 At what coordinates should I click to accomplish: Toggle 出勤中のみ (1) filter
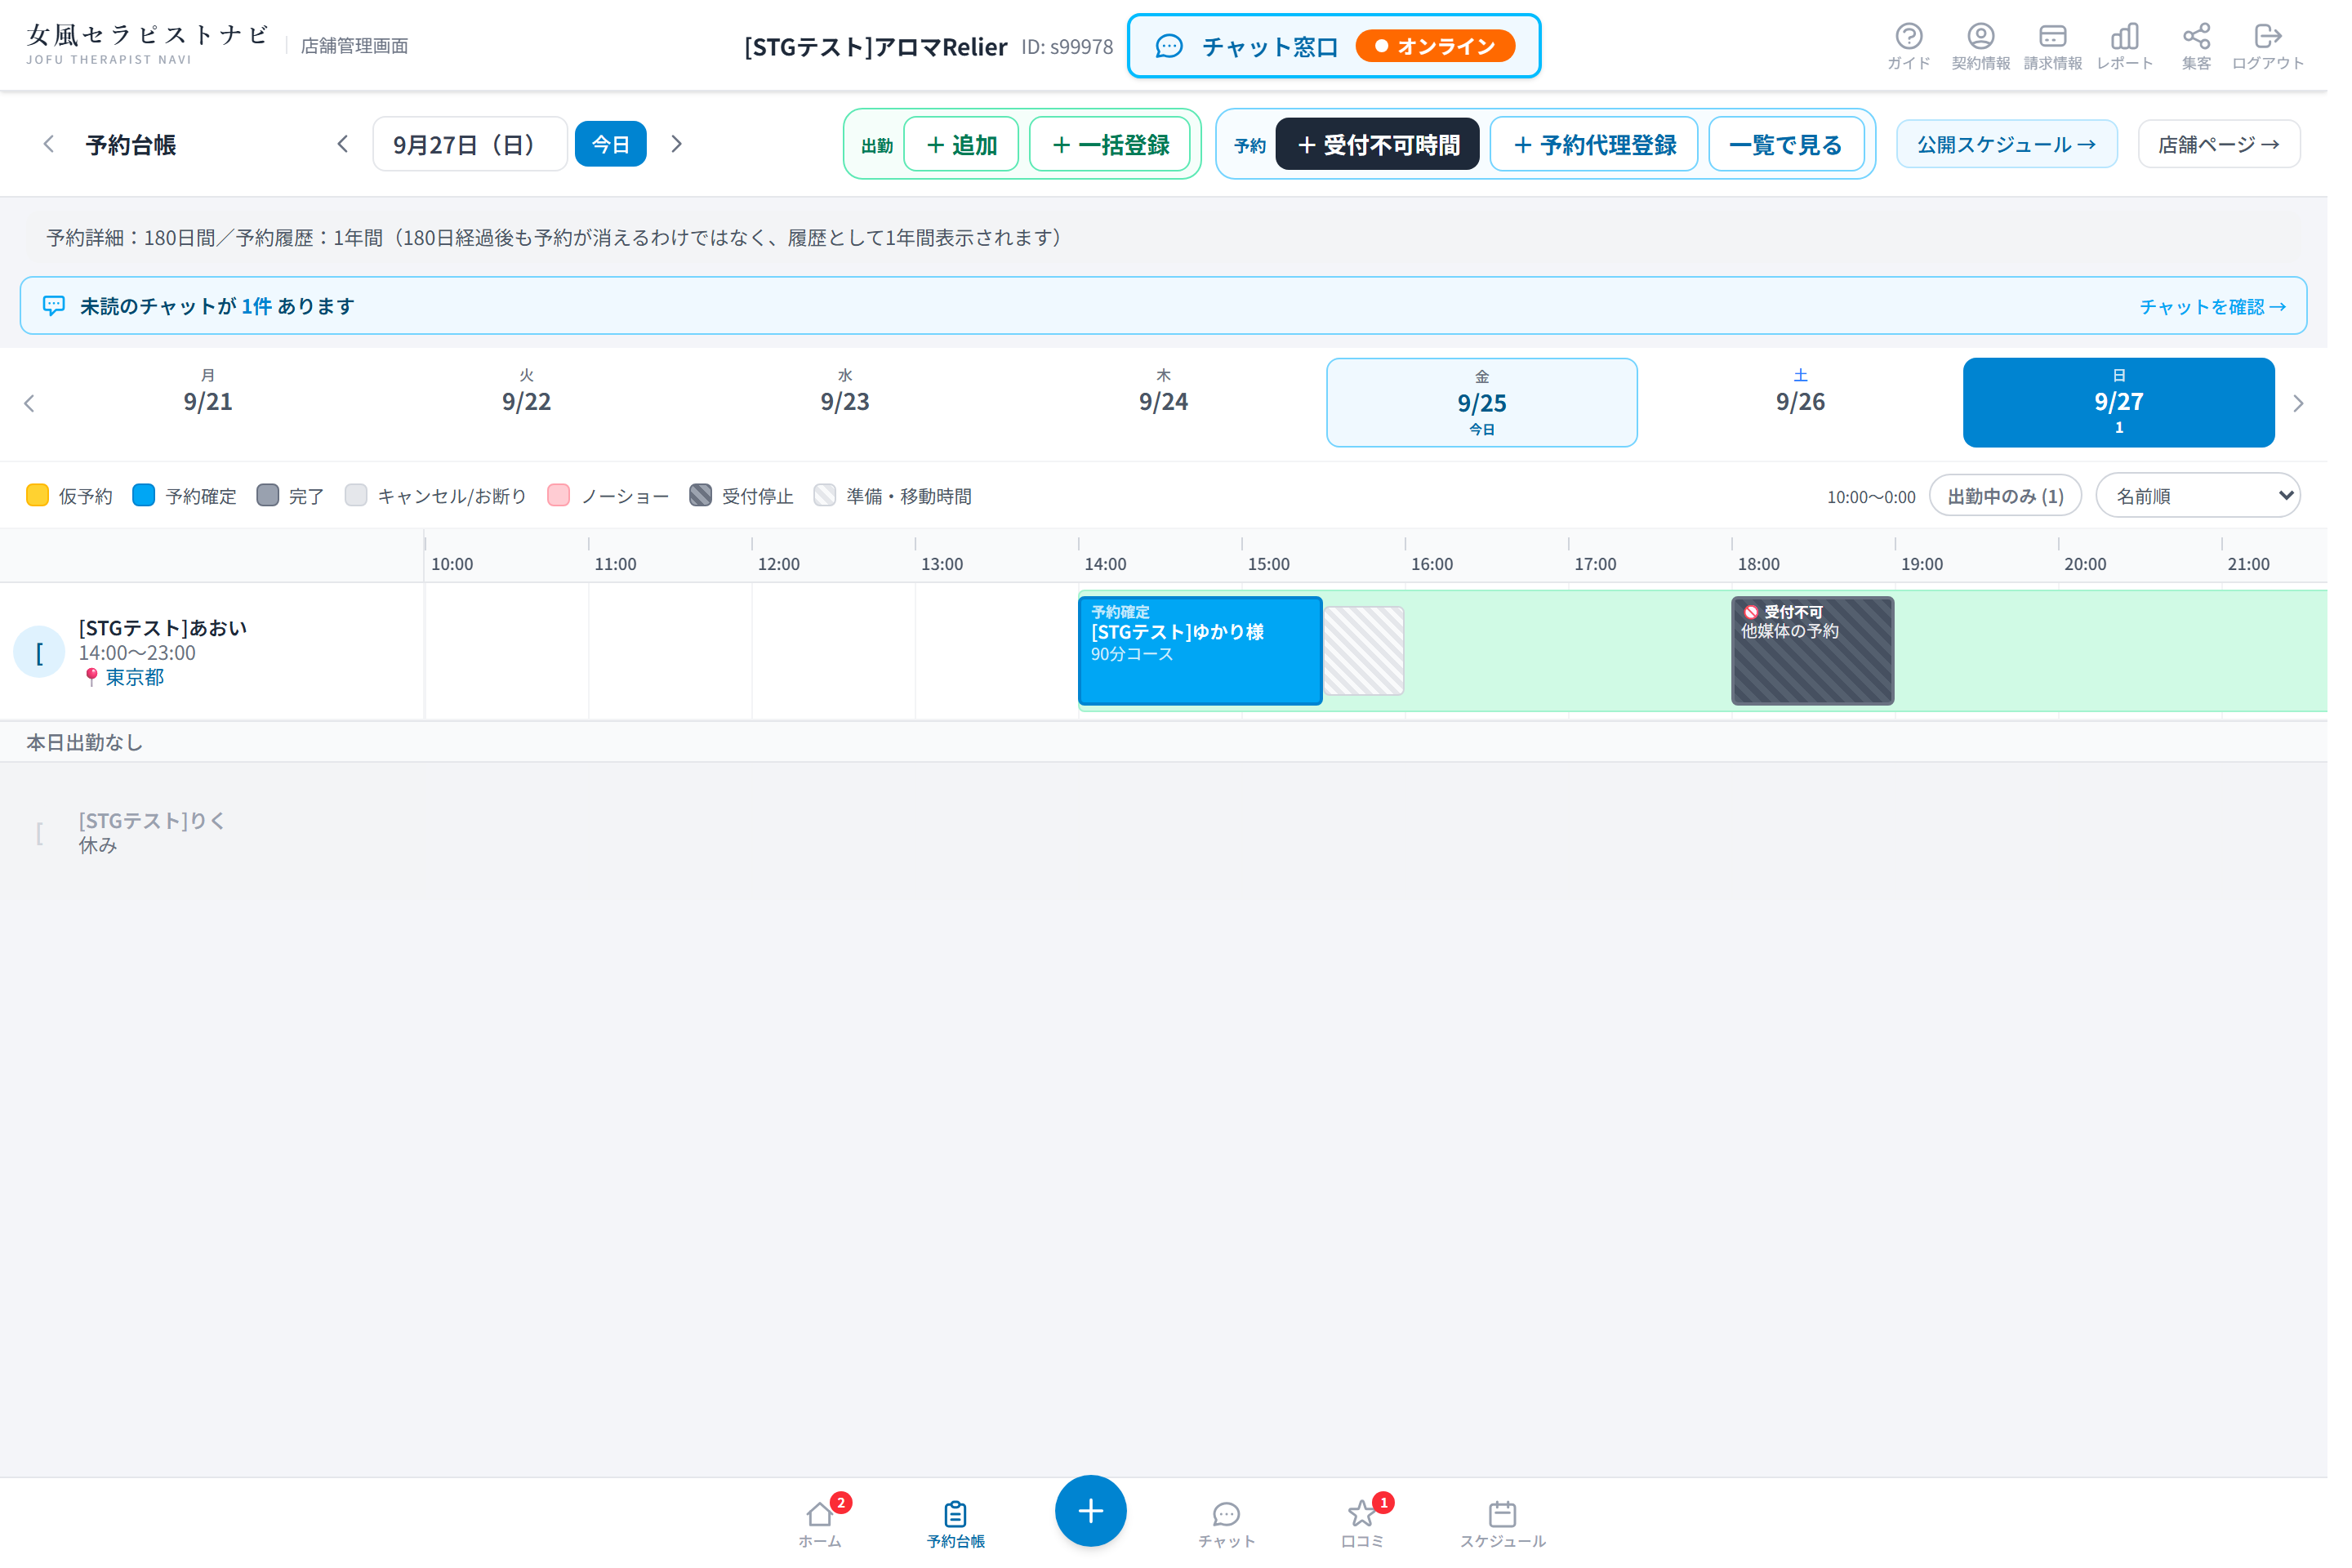click(2026, 501)
